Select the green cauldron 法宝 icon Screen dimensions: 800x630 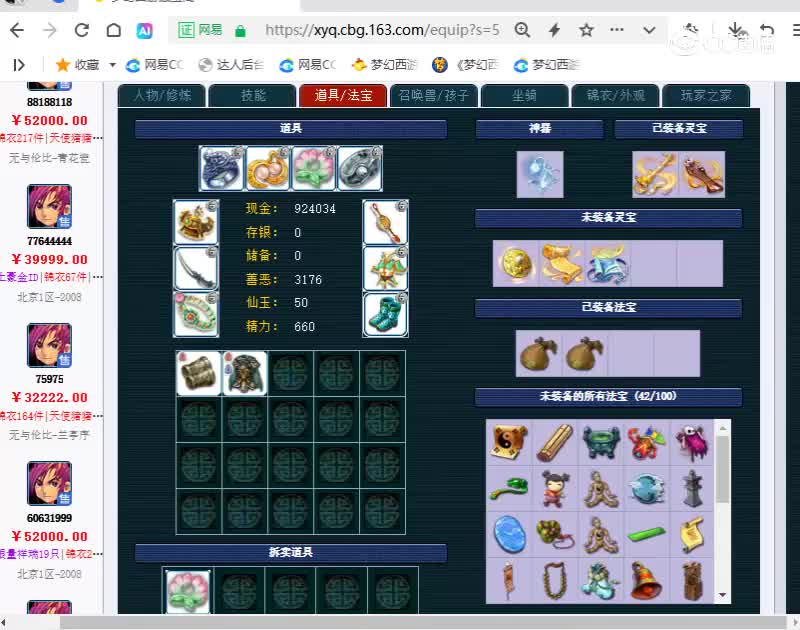click(x=601, y=442)
